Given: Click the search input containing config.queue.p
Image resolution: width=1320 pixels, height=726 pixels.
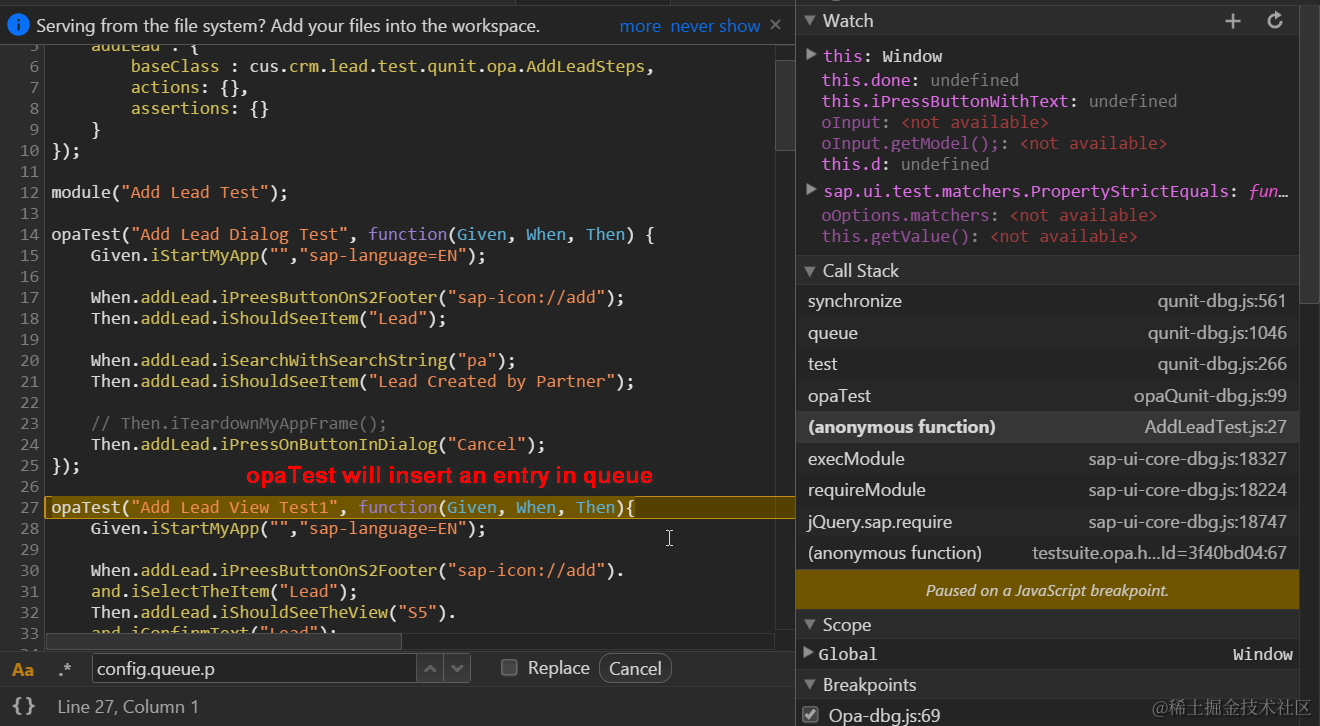Looking at the screenshot, I should click(254, 669).
